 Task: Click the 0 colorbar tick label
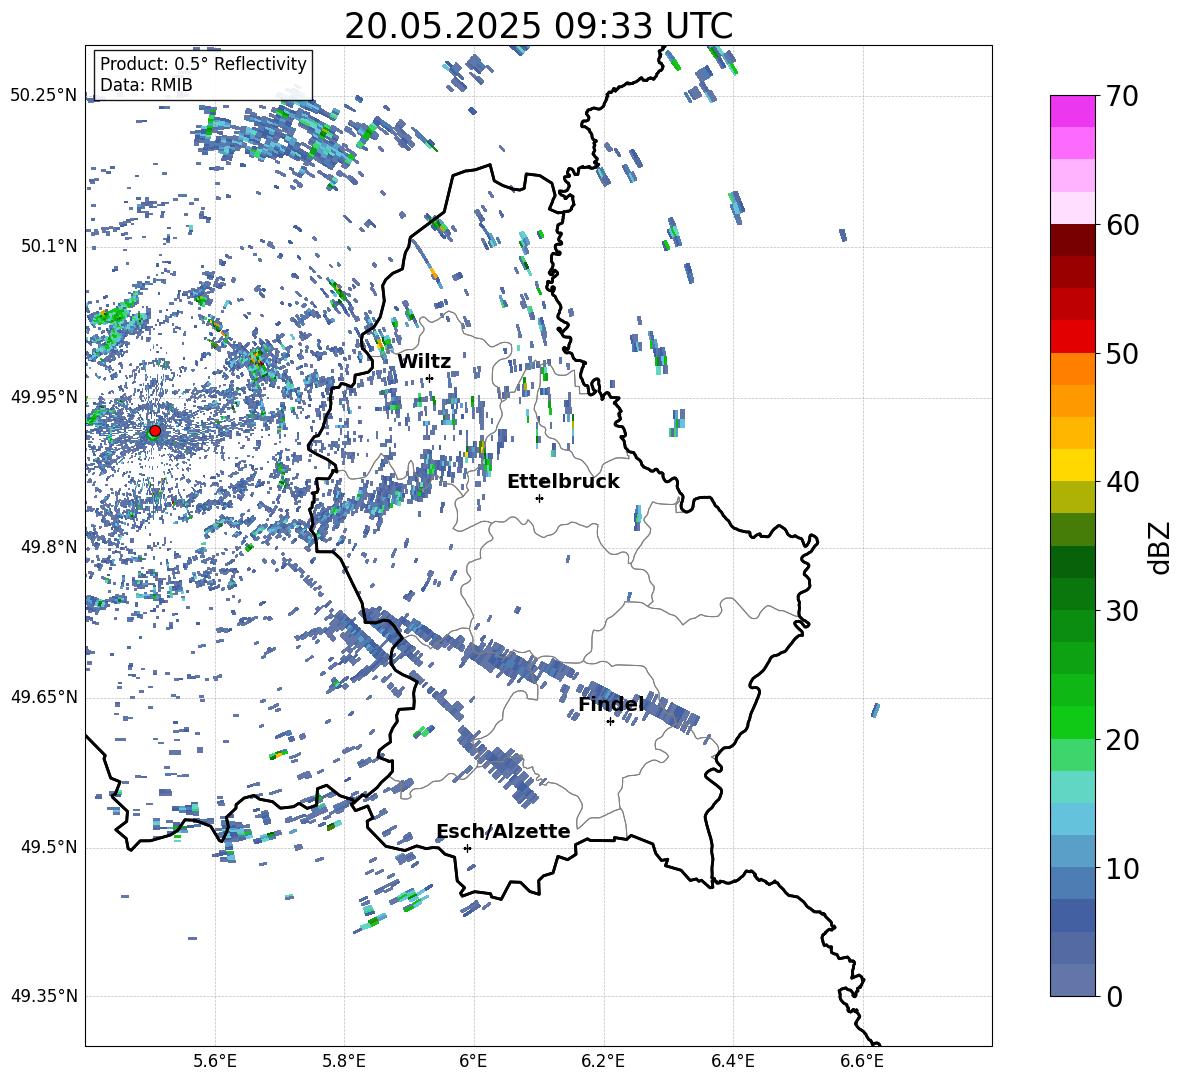click(x=1114, y=996)
